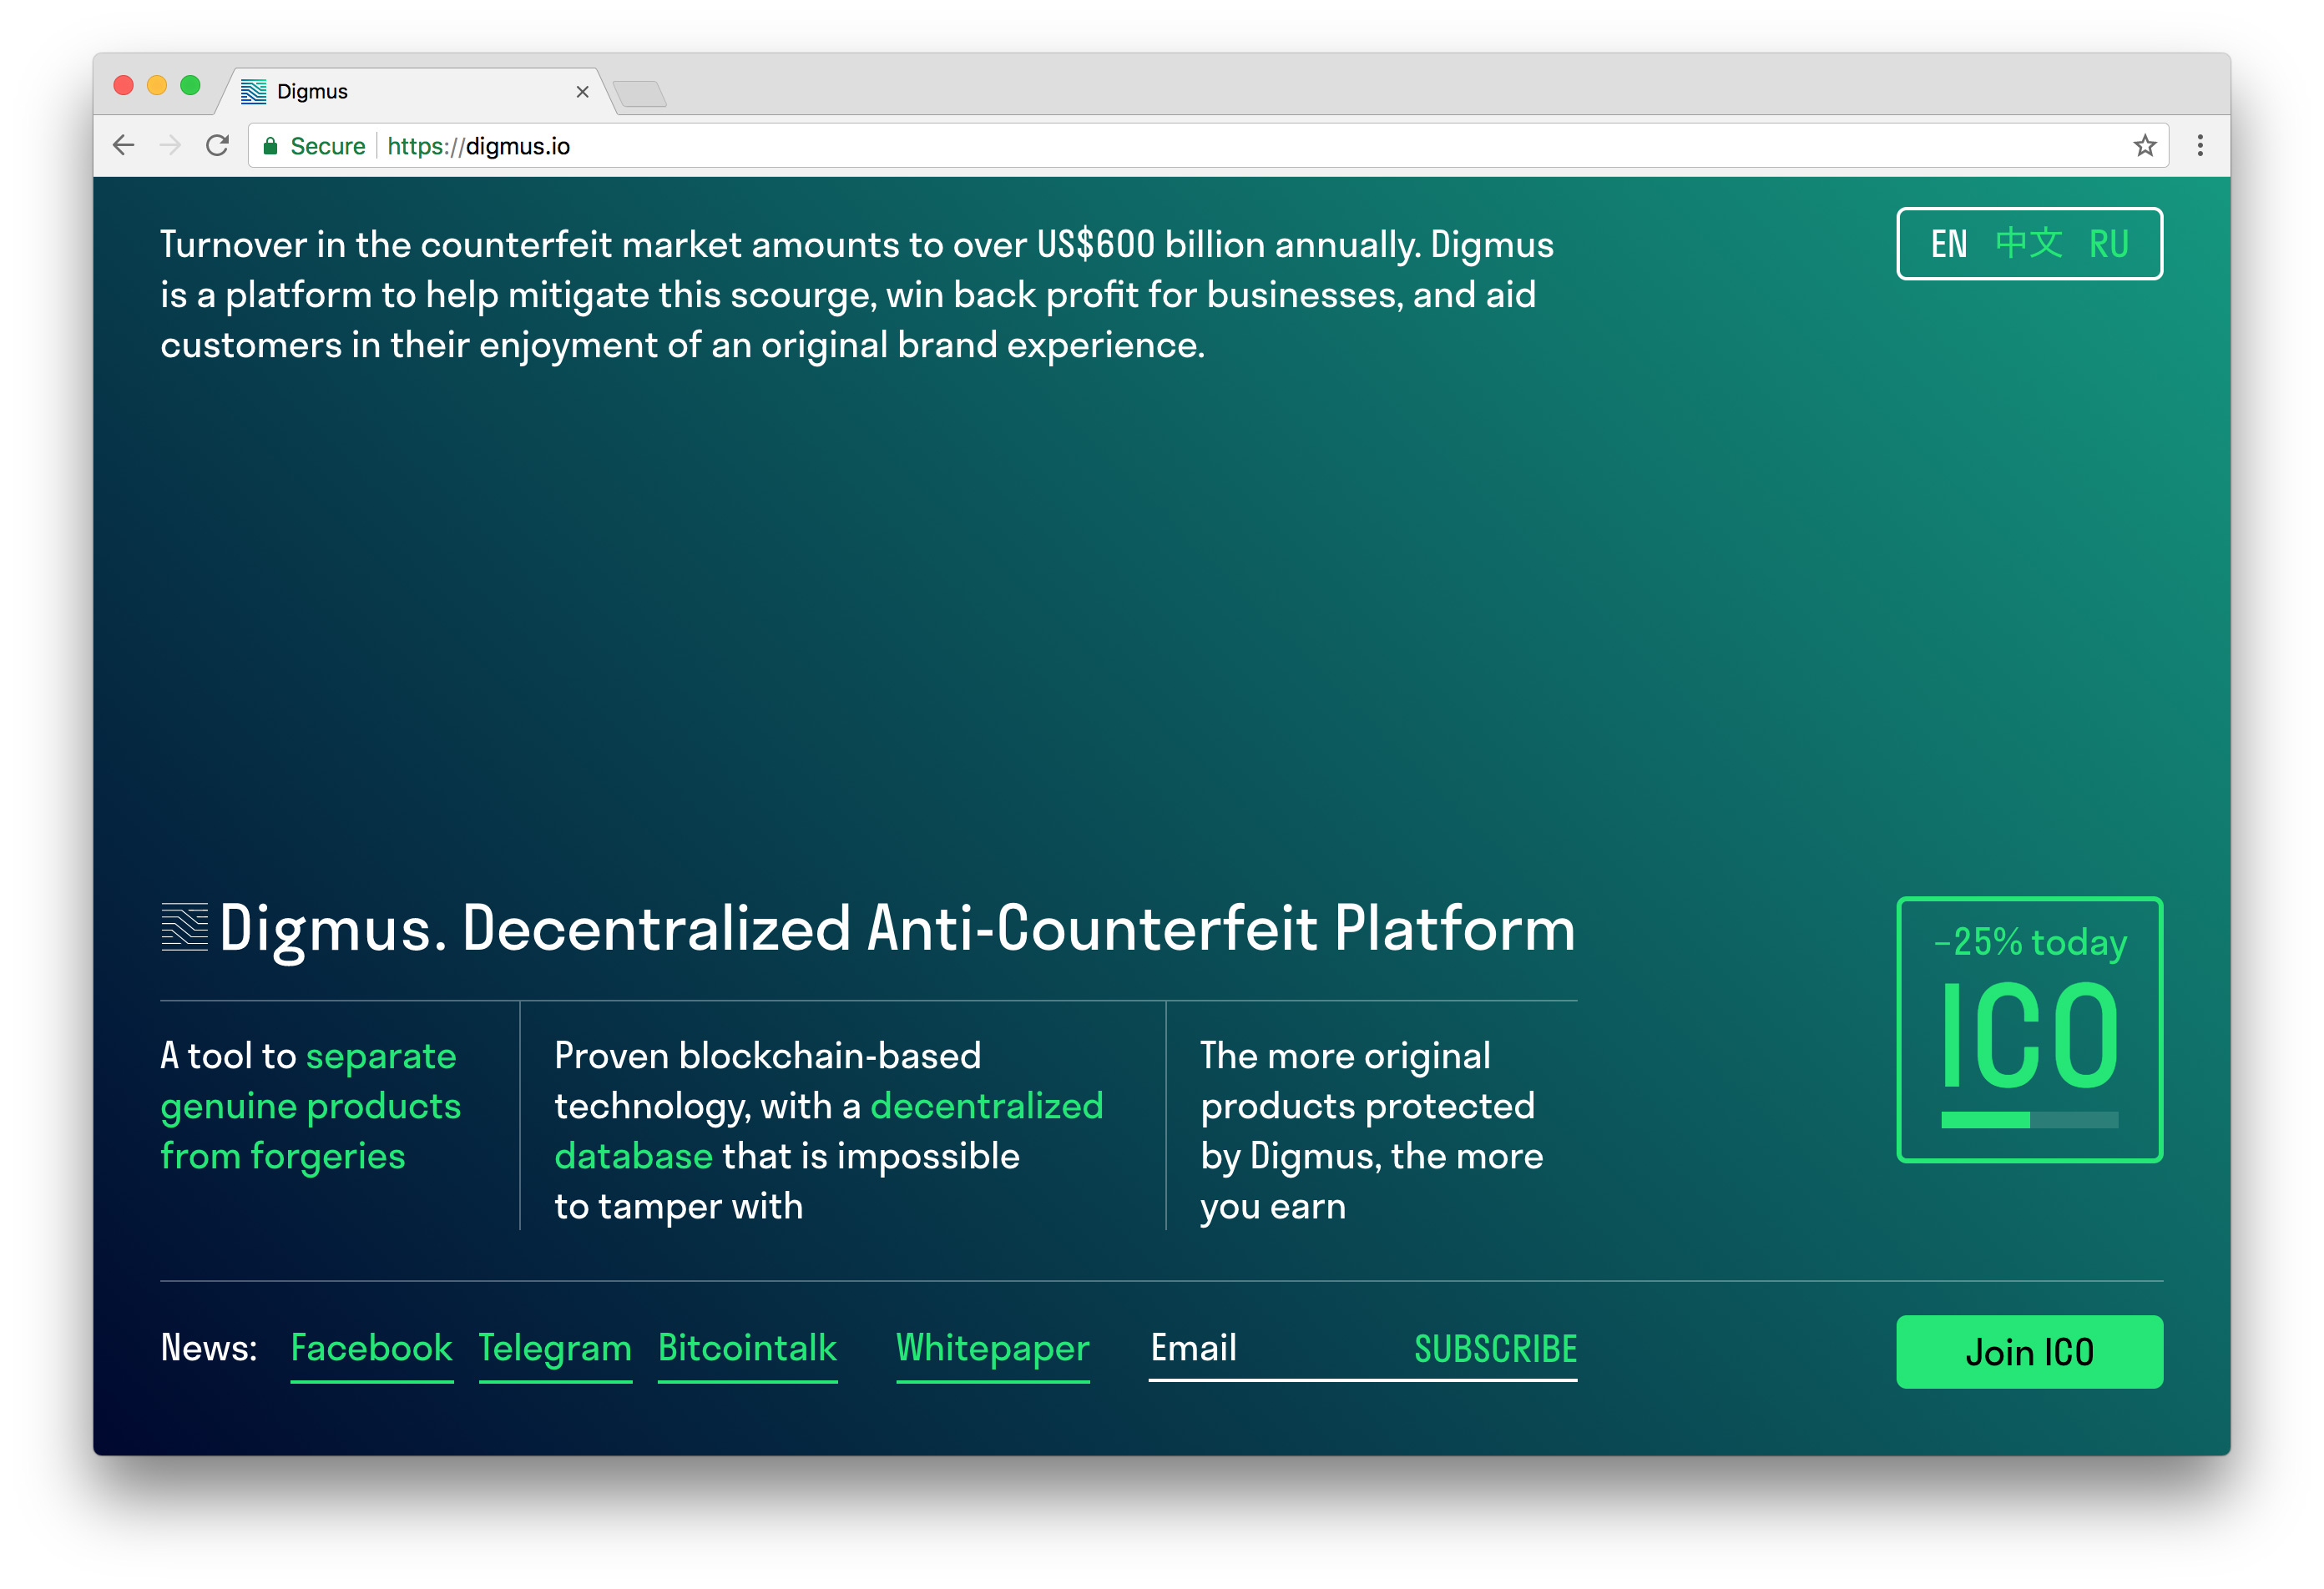Click the SUBSCRIBE button
This screenshot has width=2324, height=1589.
tap(1495, 1349)
